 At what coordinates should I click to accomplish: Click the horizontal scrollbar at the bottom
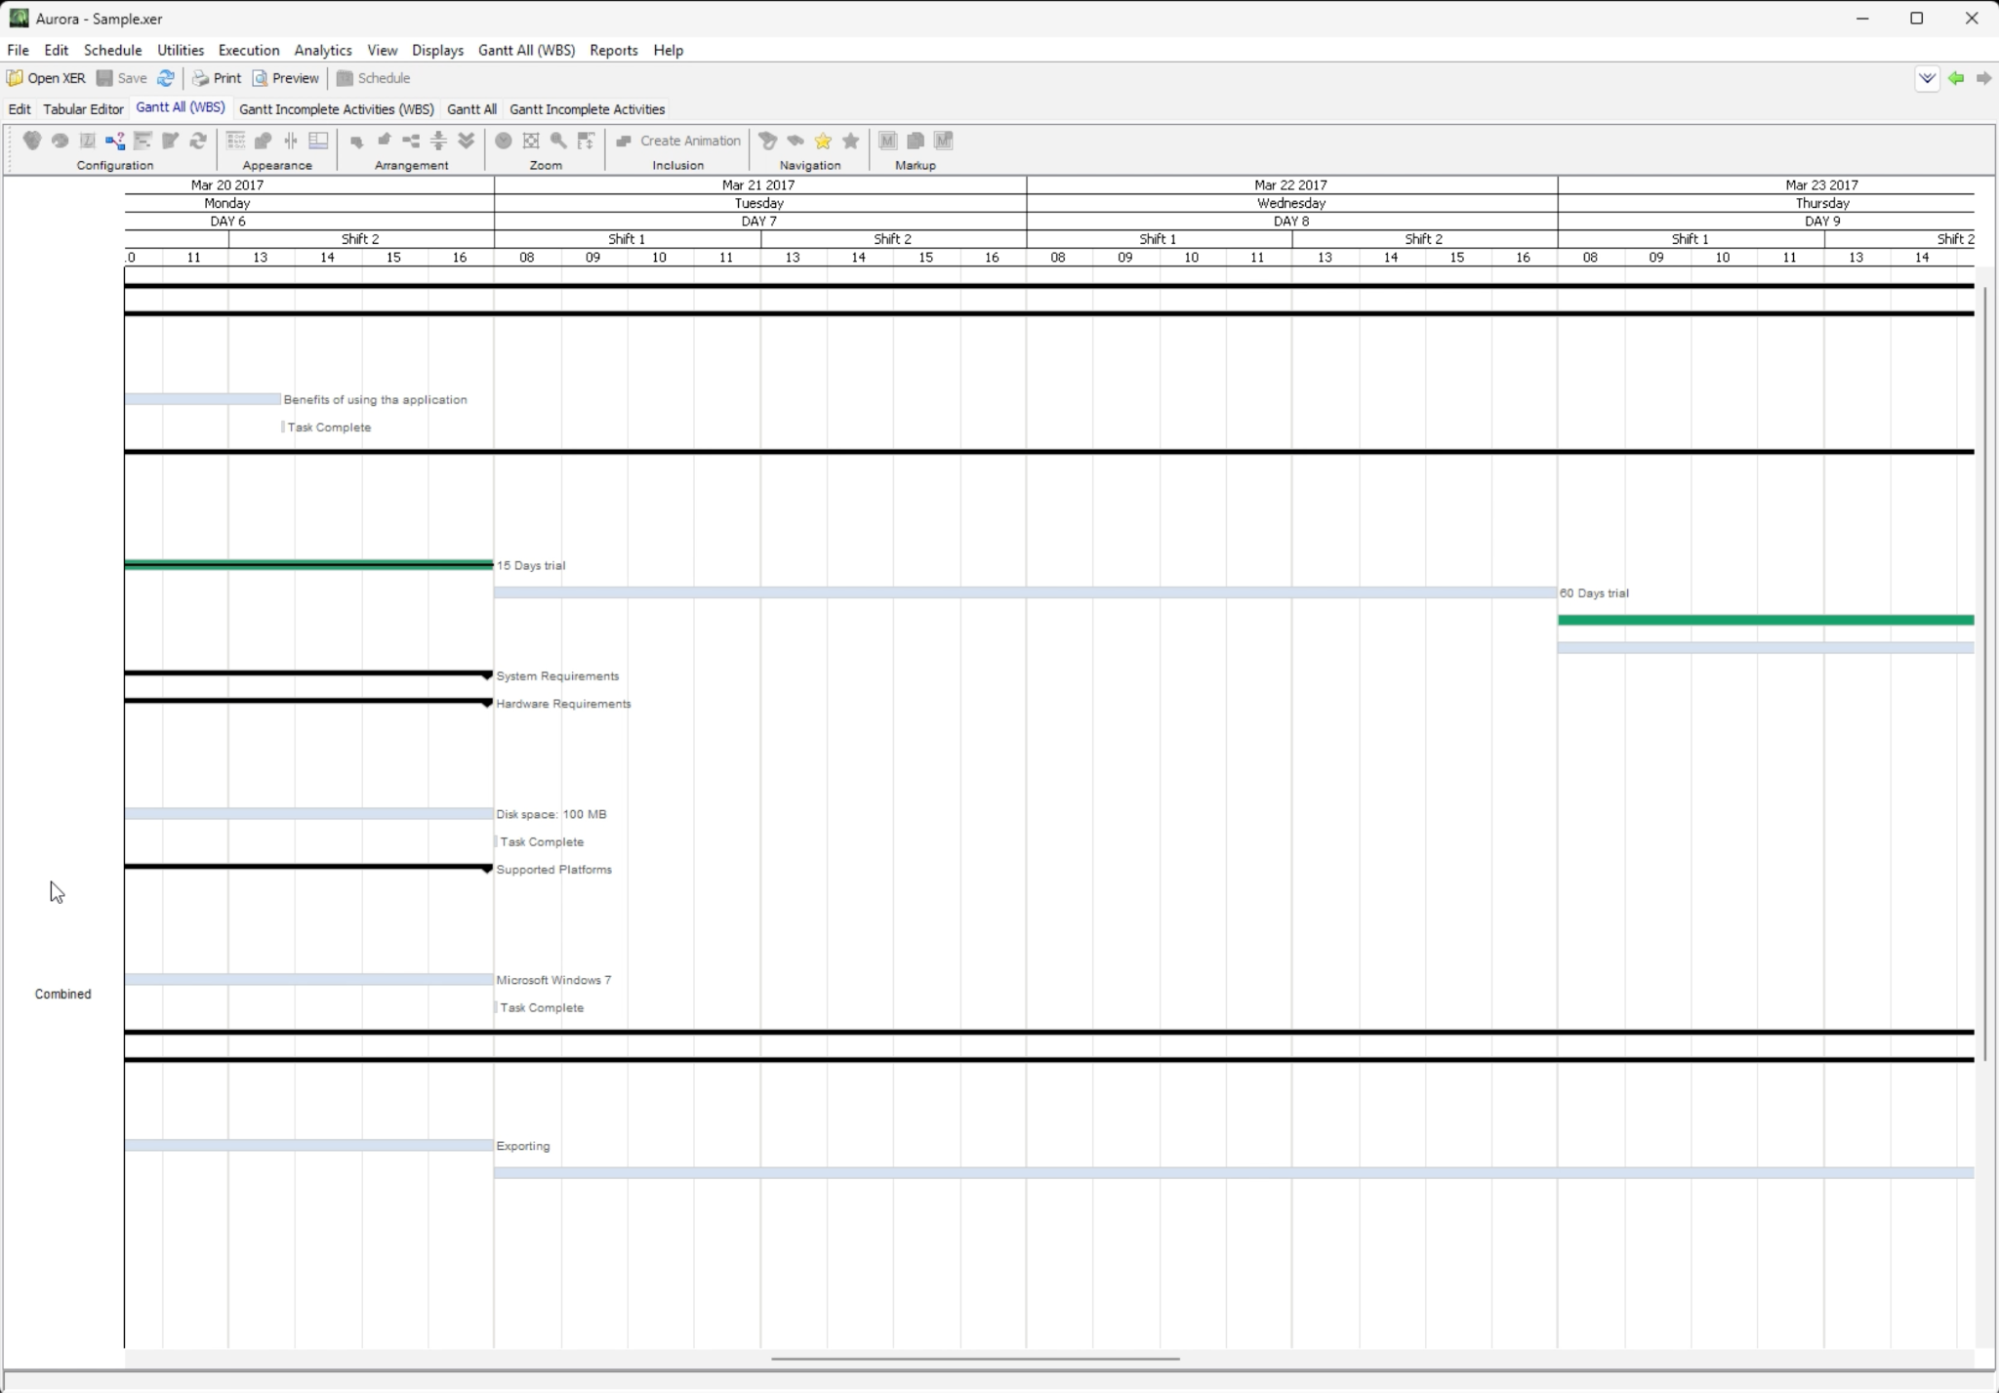[x=975, y=1359]
